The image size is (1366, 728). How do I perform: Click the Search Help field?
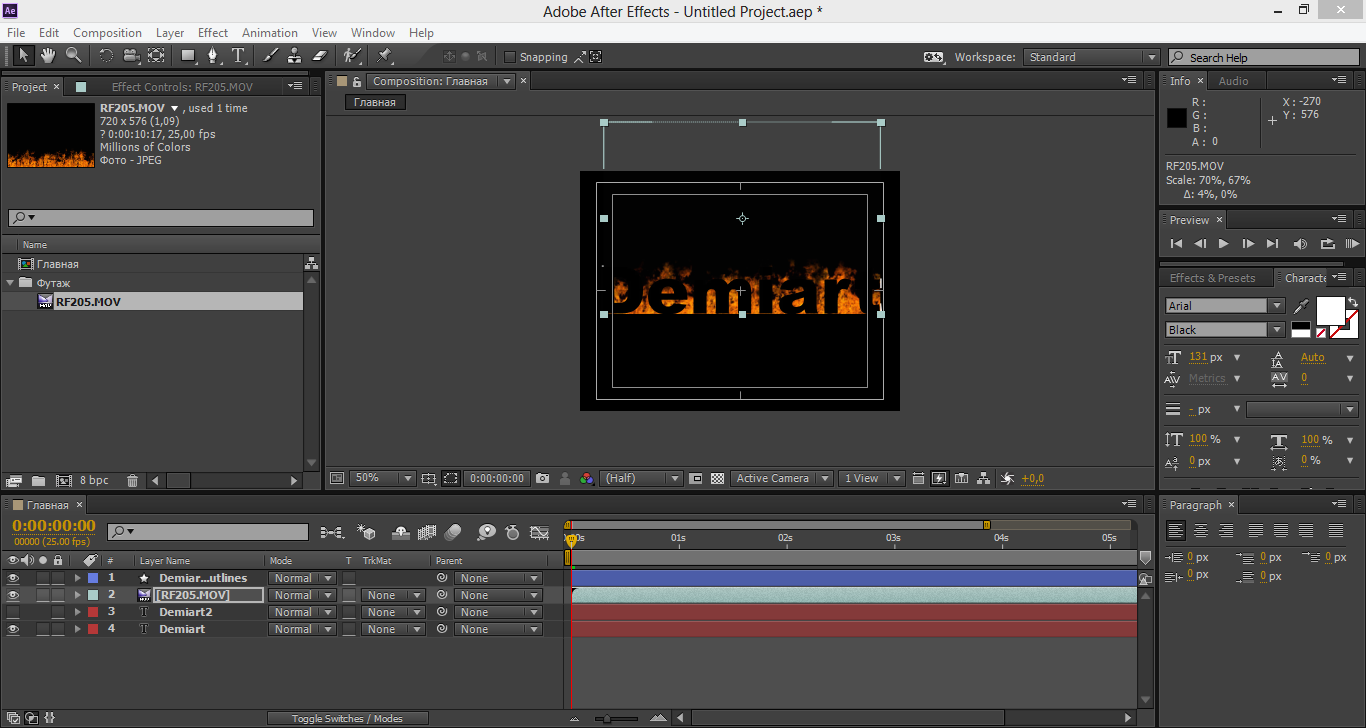[x=1265, y=57]
